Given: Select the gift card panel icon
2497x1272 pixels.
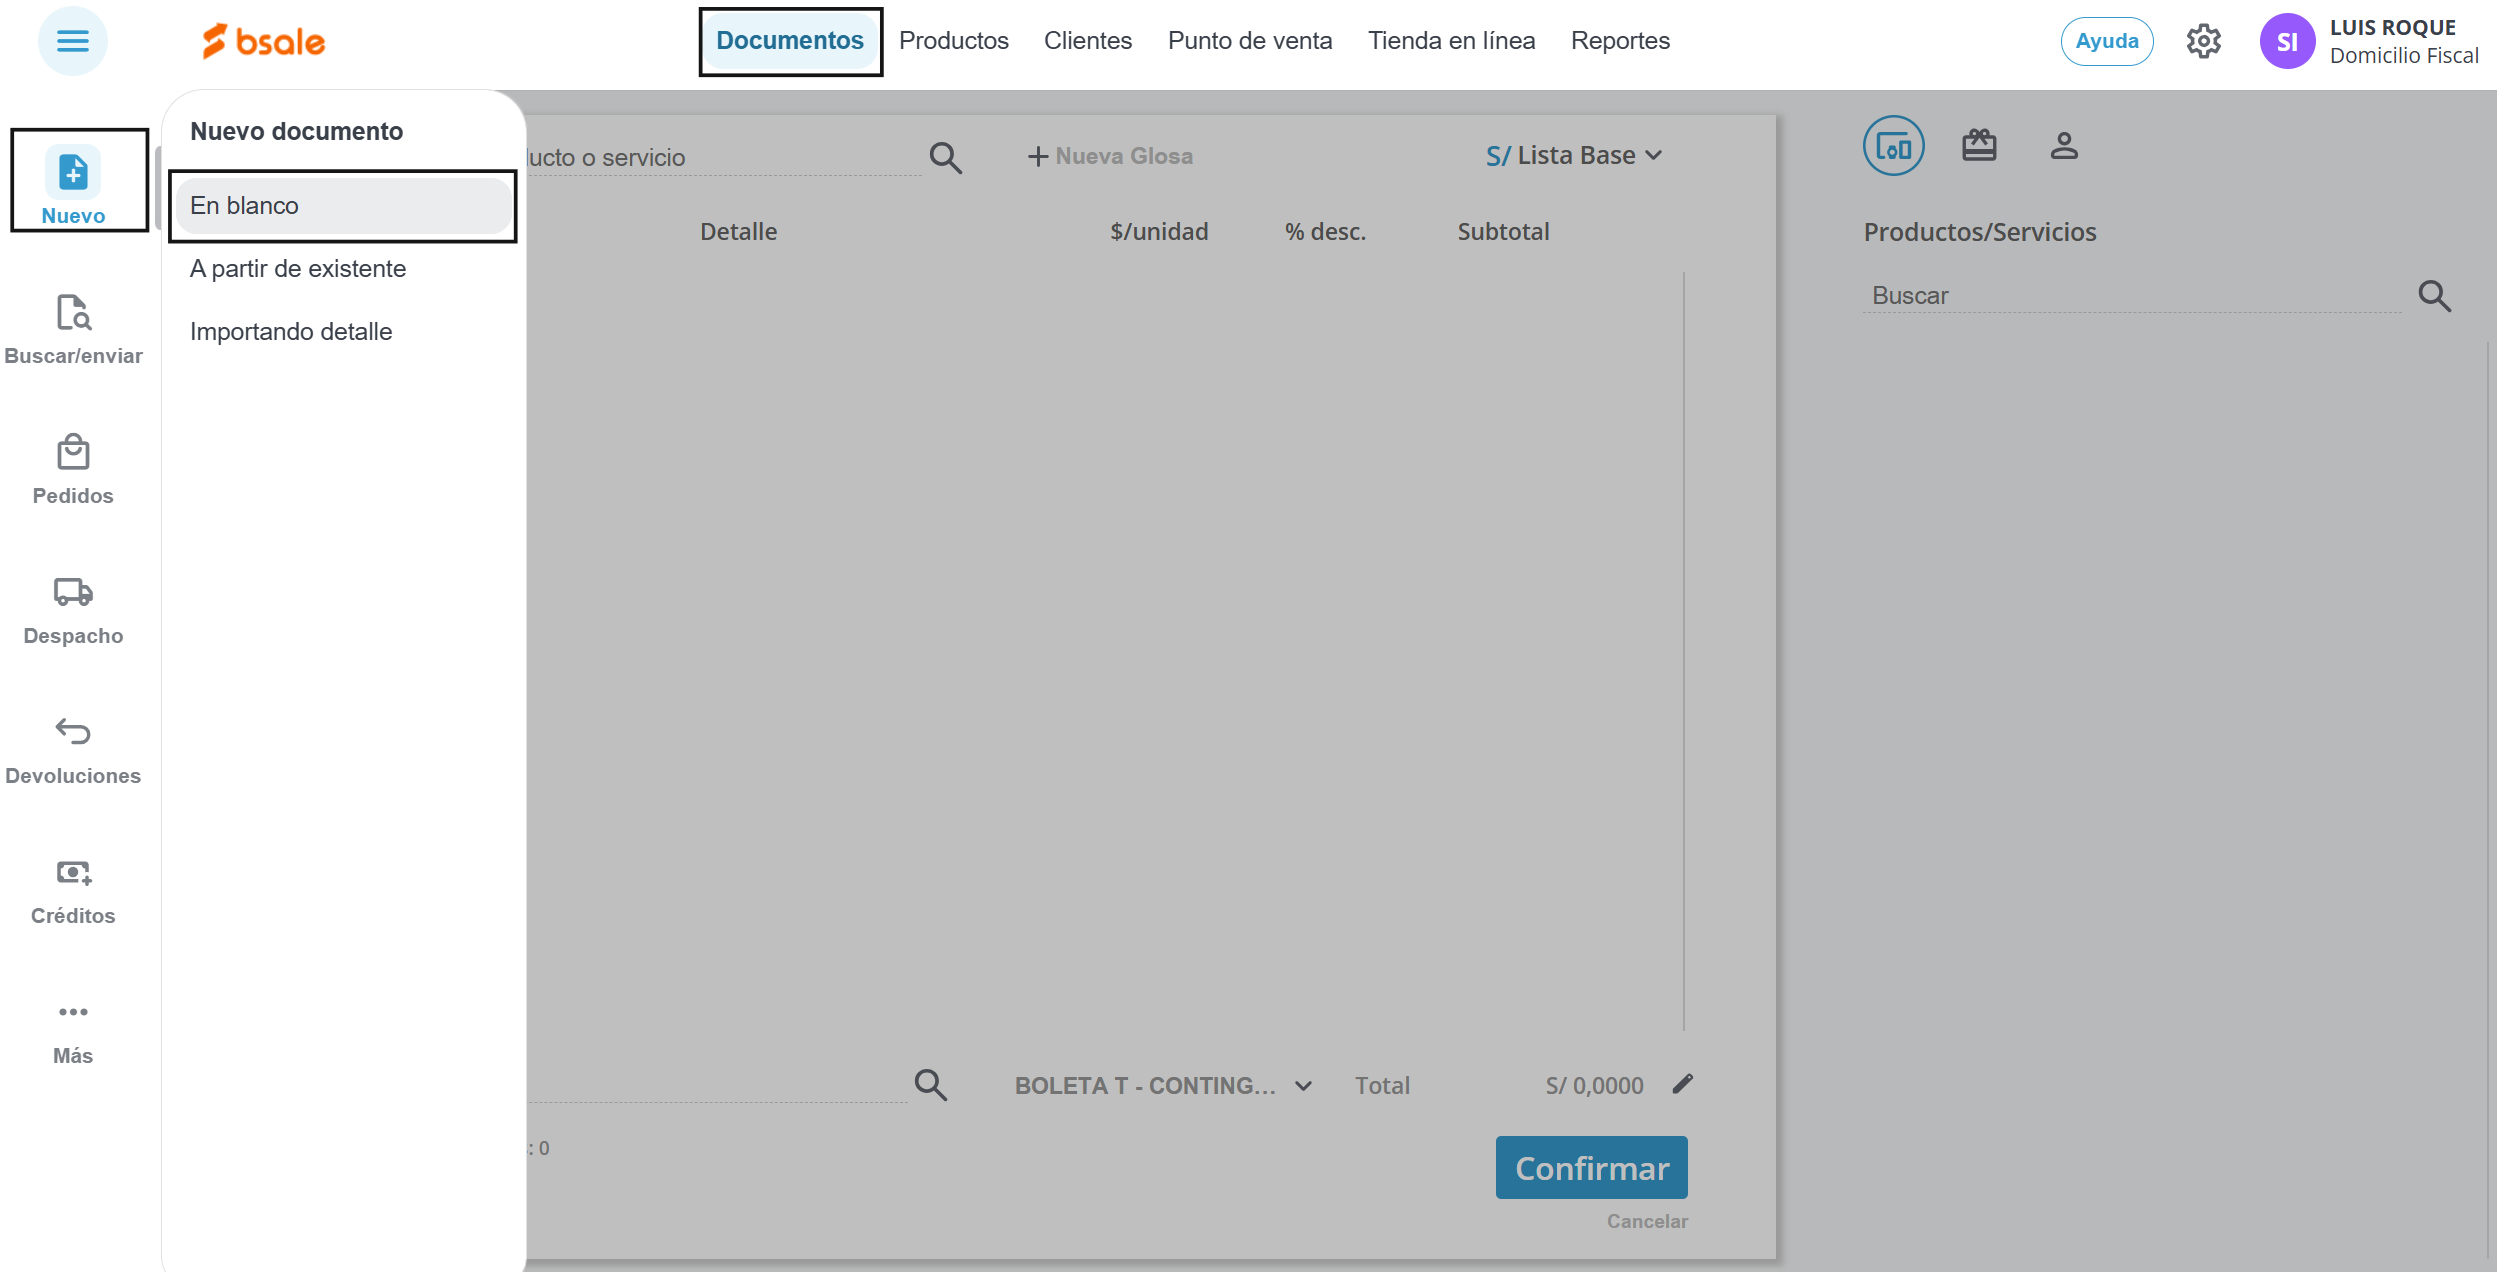Looking at the screenshot, I should (1979, 146).
